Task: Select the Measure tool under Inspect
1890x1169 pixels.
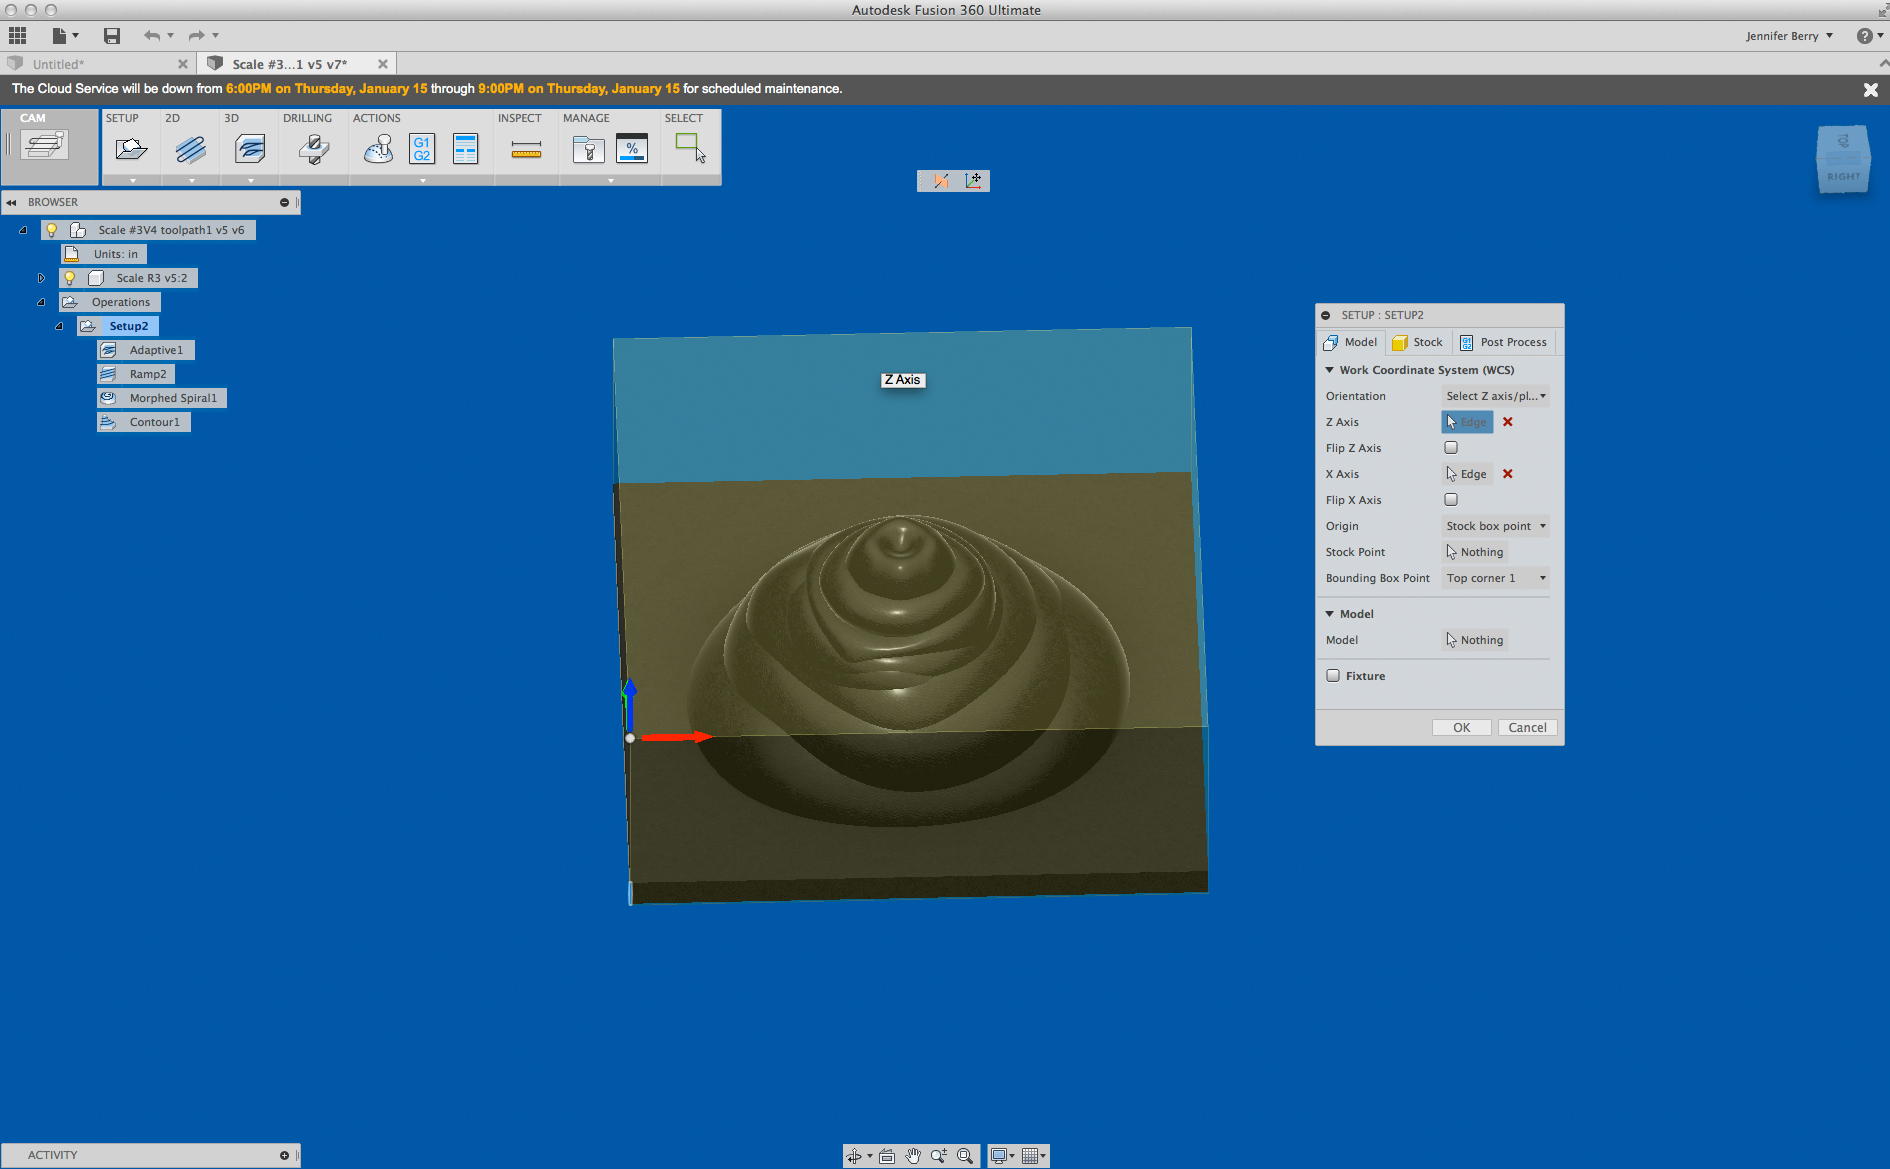Action: coord(525,148)
